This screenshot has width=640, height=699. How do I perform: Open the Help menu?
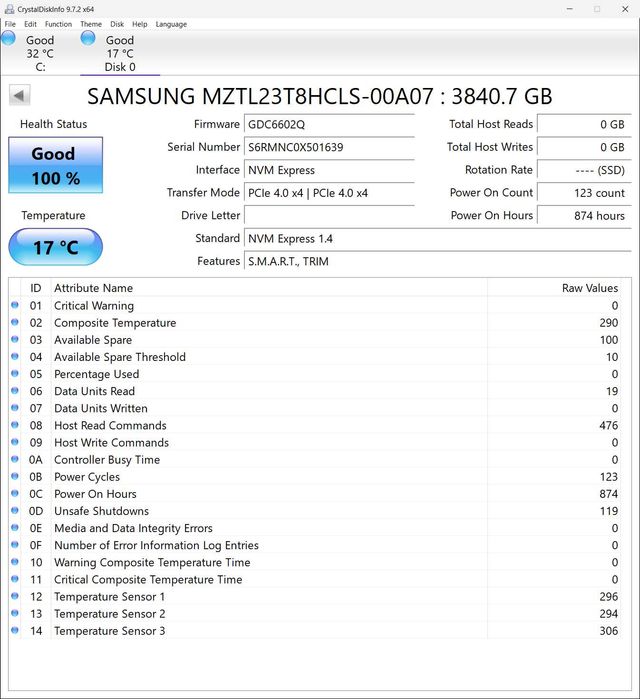(139, 24)
